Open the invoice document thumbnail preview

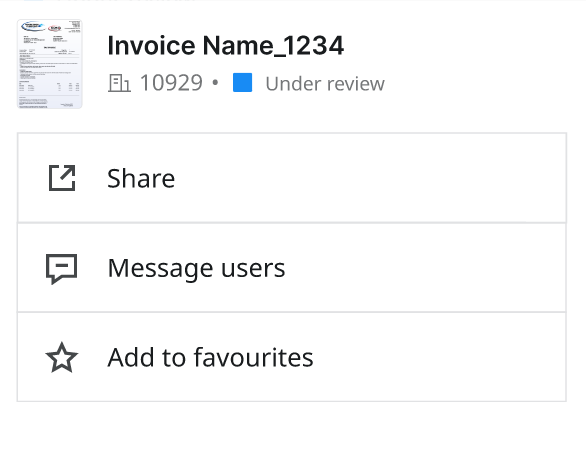click(50, 64)
